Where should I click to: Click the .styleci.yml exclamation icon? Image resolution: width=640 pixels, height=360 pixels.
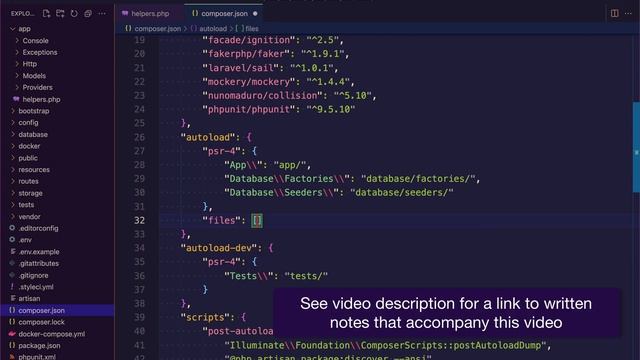[12, 287]
